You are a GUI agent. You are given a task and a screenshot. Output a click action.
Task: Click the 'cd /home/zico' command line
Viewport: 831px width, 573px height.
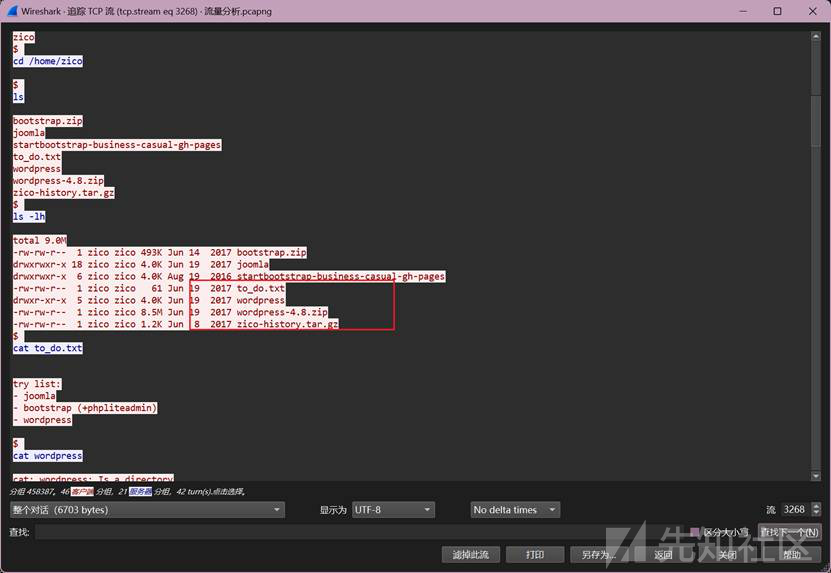[48, 61]
